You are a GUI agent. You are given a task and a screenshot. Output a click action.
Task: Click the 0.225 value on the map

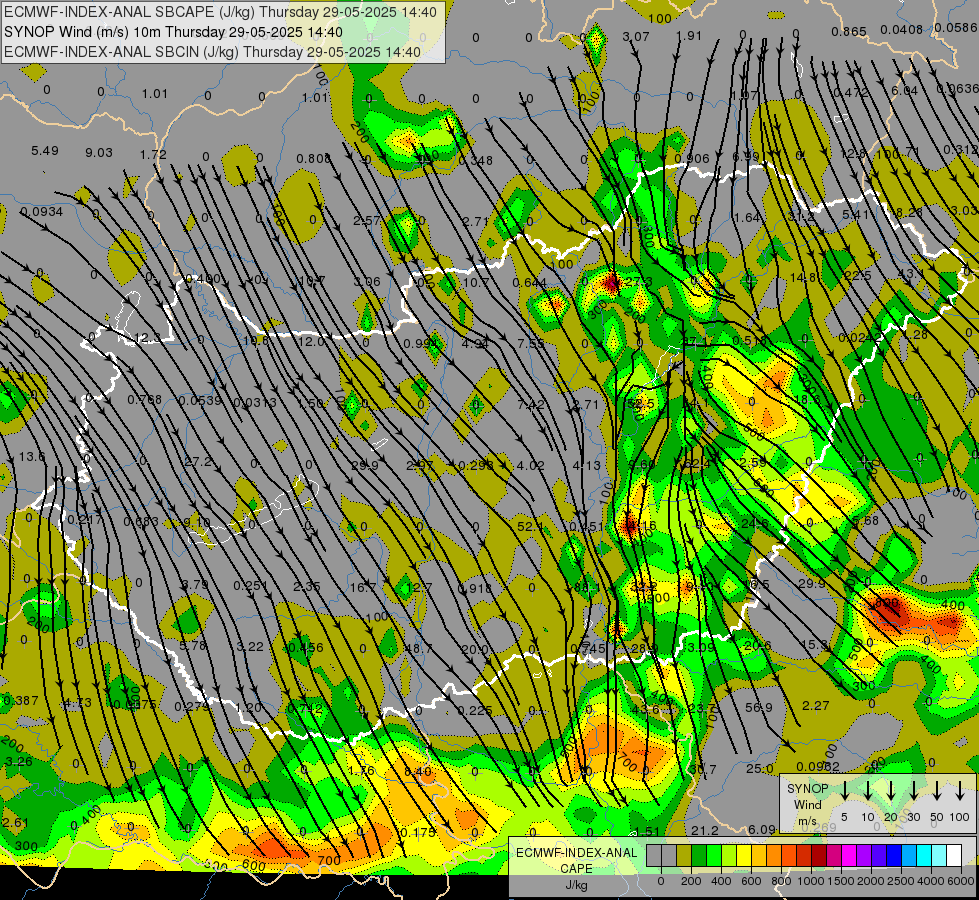(475, 711)
